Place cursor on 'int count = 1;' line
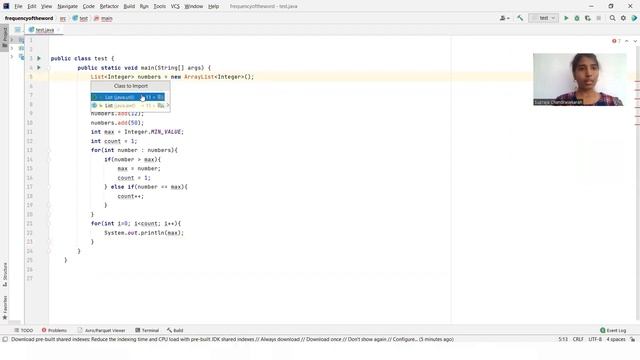Viewport: 640px width, 360px height. pos(114,141)
